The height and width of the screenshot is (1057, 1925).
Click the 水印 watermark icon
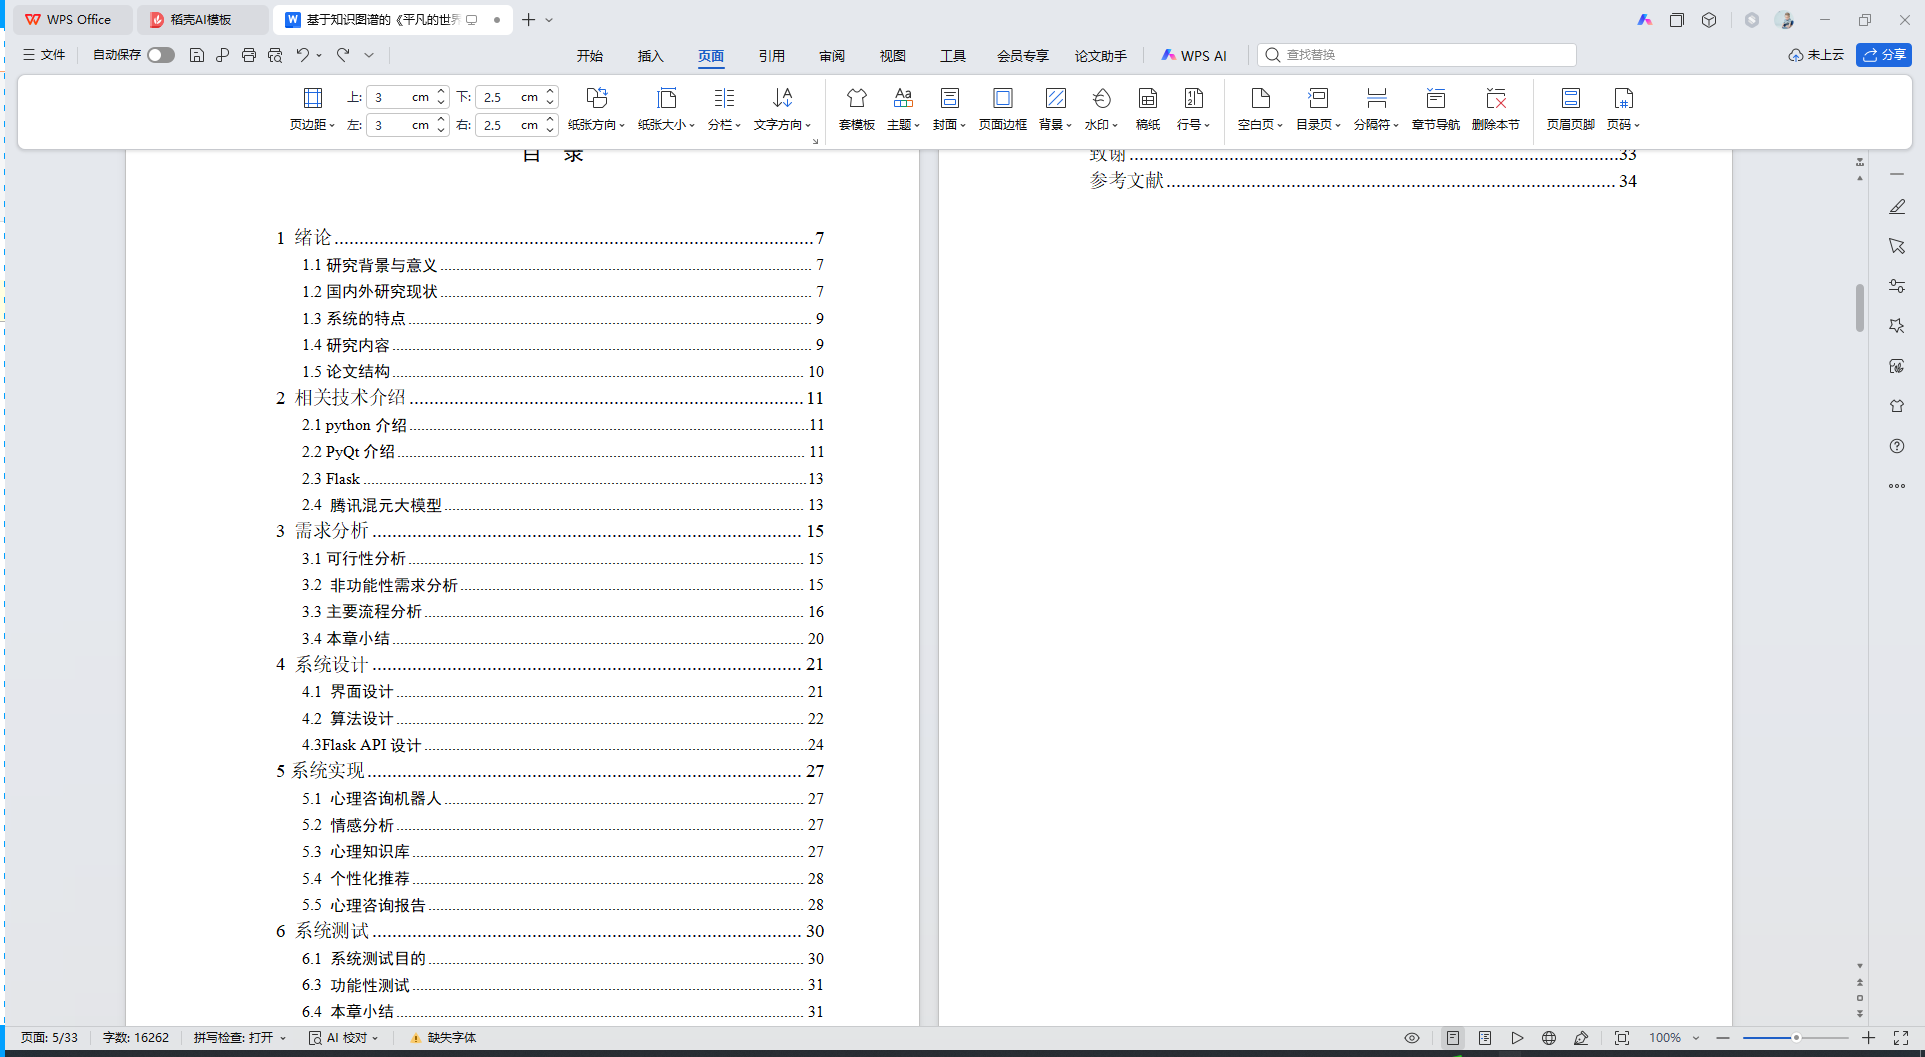[1101, 98]
